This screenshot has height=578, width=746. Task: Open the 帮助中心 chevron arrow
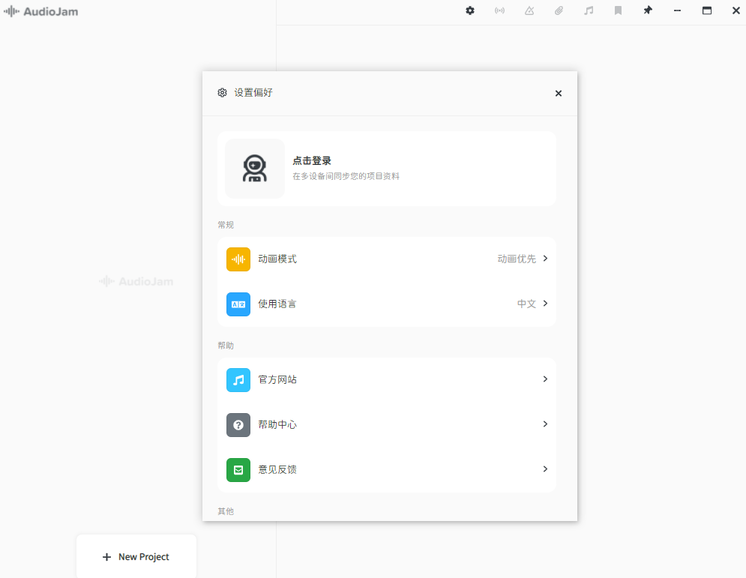coord(545,424)
